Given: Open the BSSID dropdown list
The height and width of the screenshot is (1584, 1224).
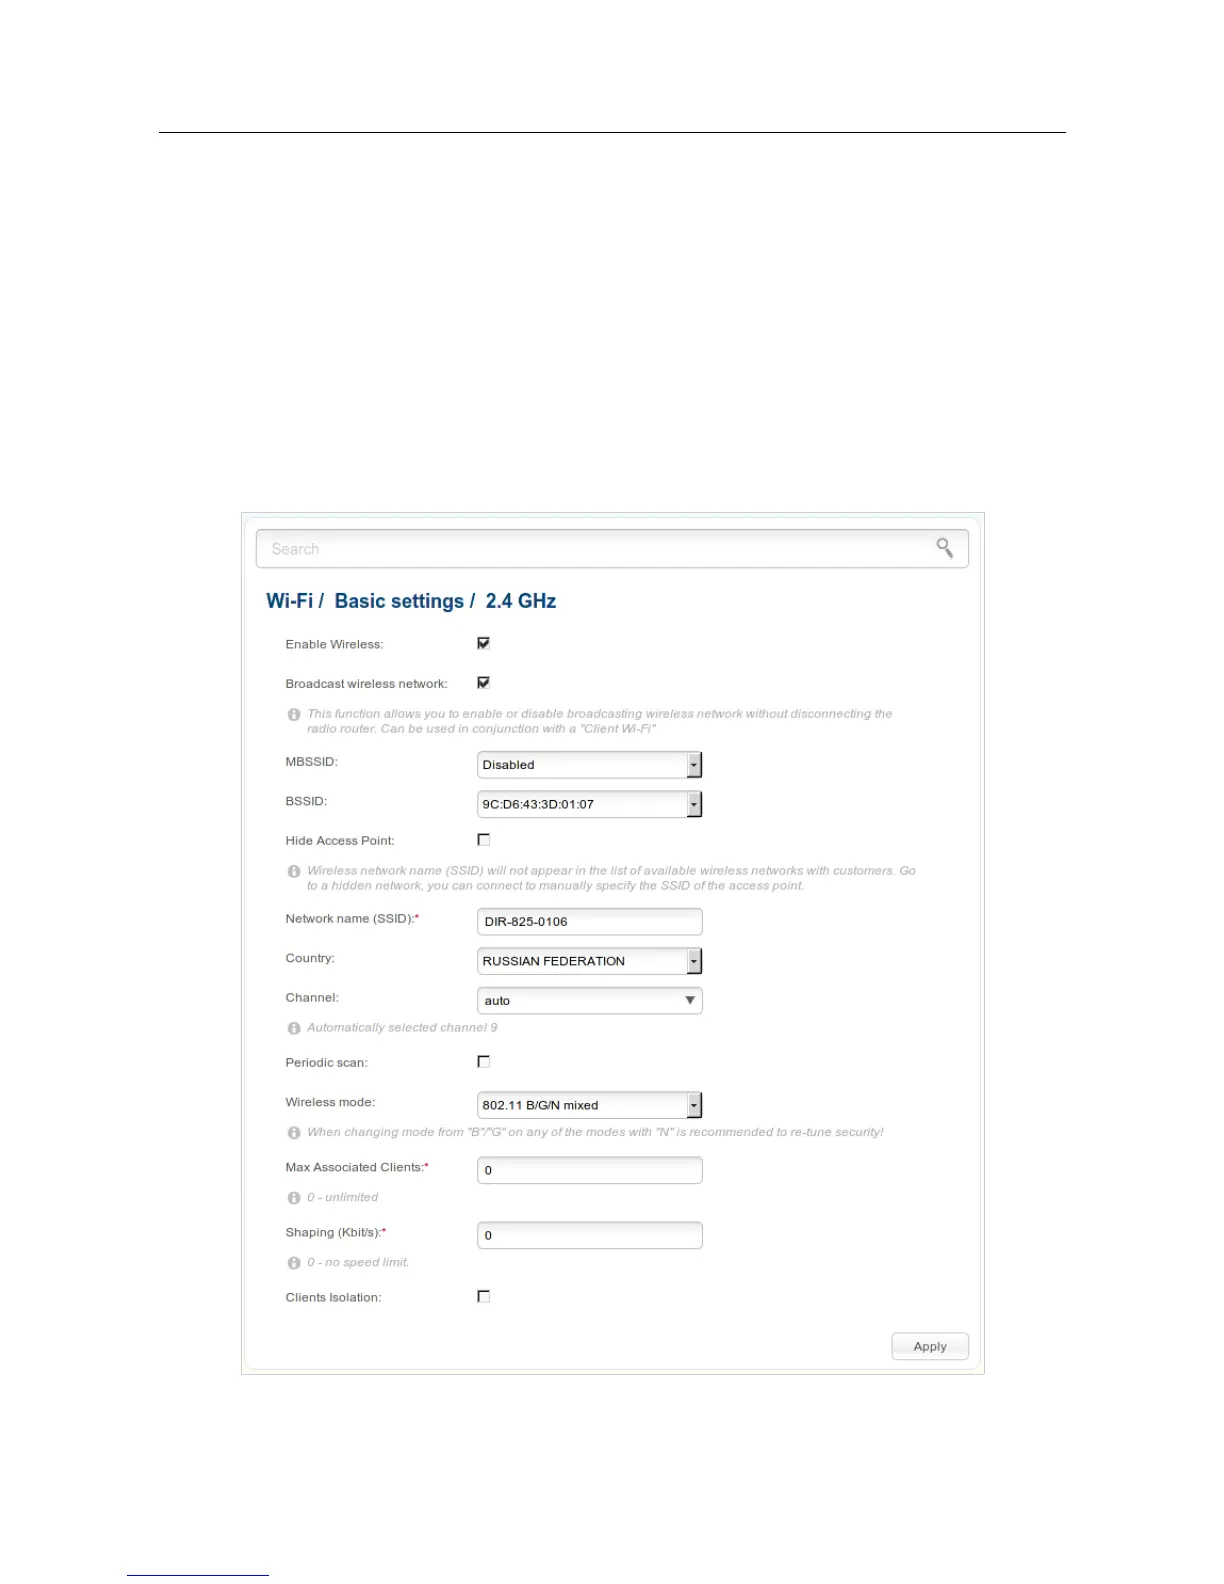Looking at the screenshot, I should pyautogui.click(x=590, y=804).
